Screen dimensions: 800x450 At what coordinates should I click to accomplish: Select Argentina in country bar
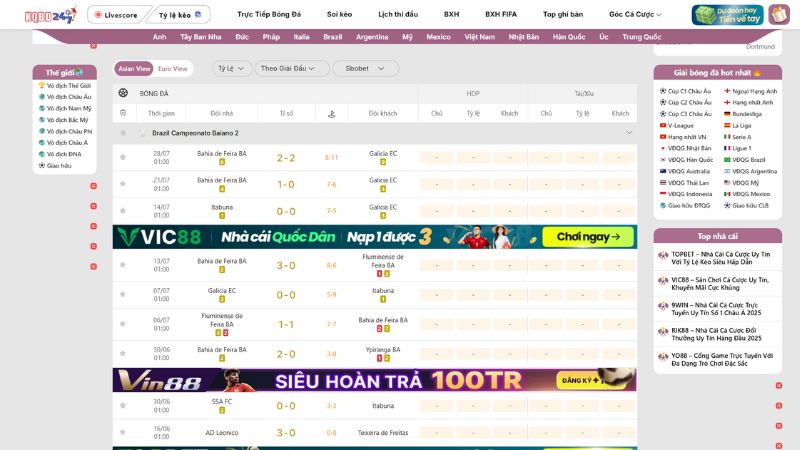(x=372, y=37)
